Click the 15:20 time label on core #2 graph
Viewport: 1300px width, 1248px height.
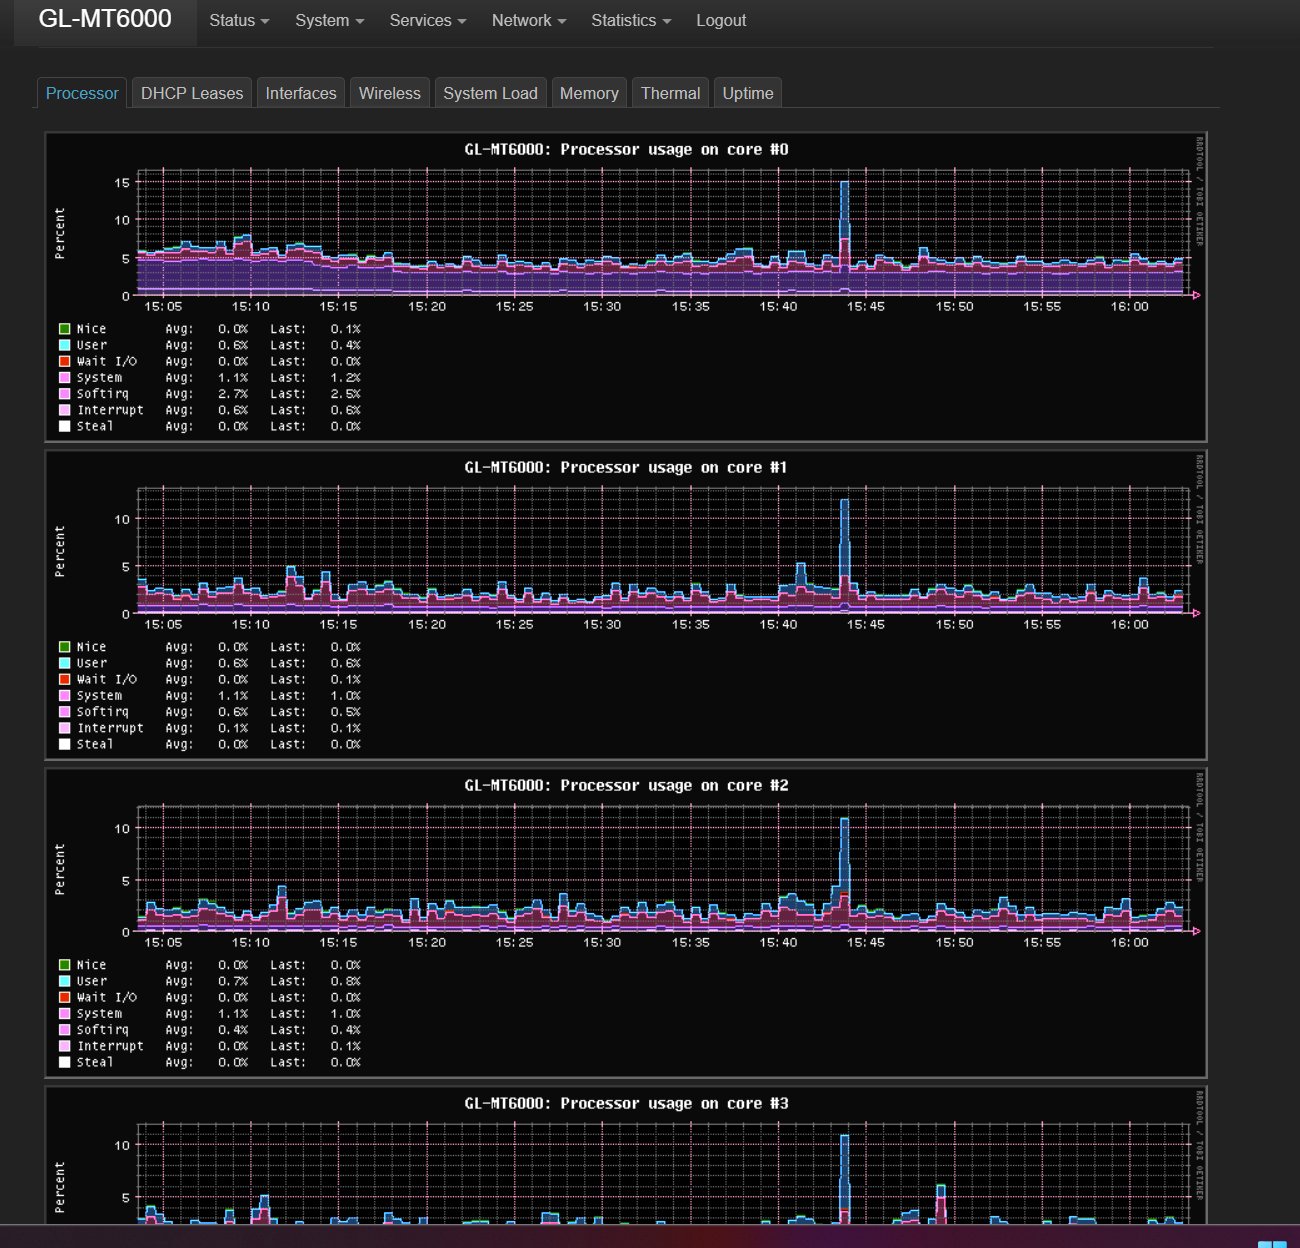[427, 942]
